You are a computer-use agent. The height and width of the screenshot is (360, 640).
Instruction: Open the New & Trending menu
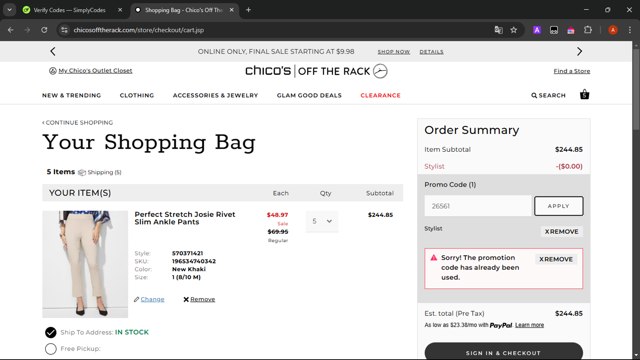(x=71, y=95)
